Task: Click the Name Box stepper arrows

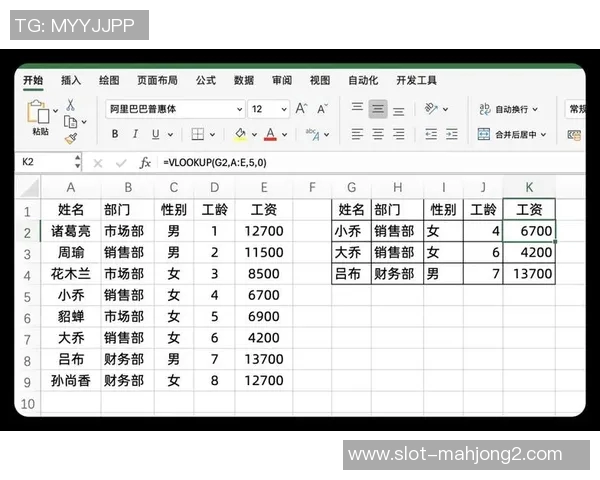Action: pos(78,162)
